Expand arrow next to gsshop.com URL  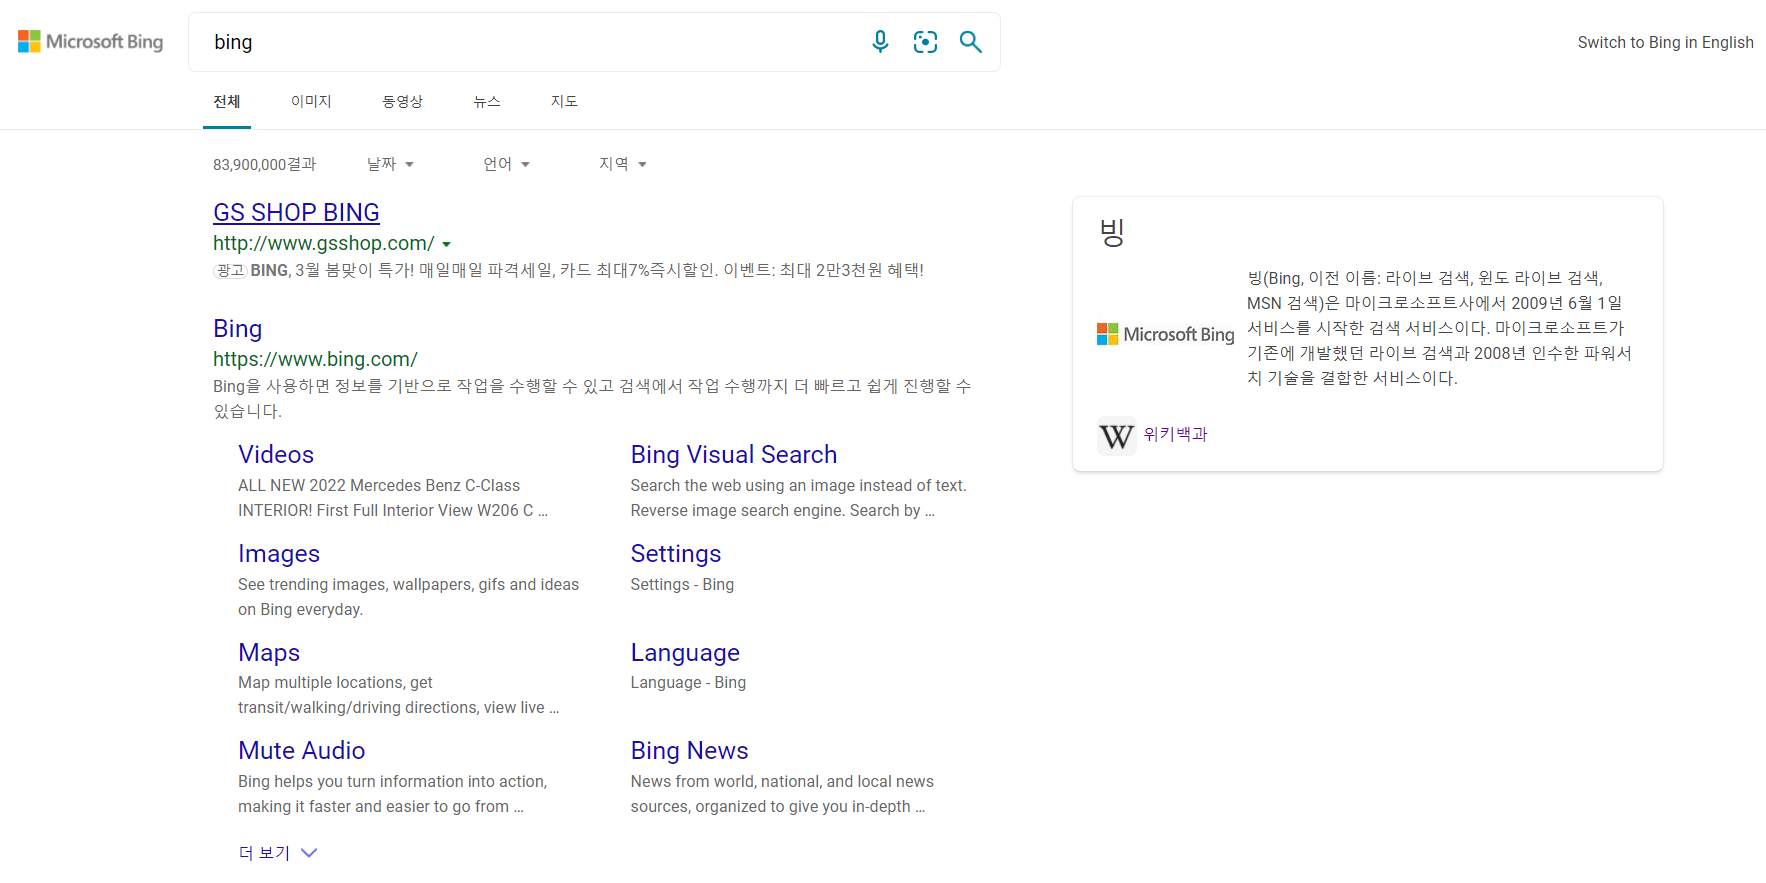click(447, 244)
